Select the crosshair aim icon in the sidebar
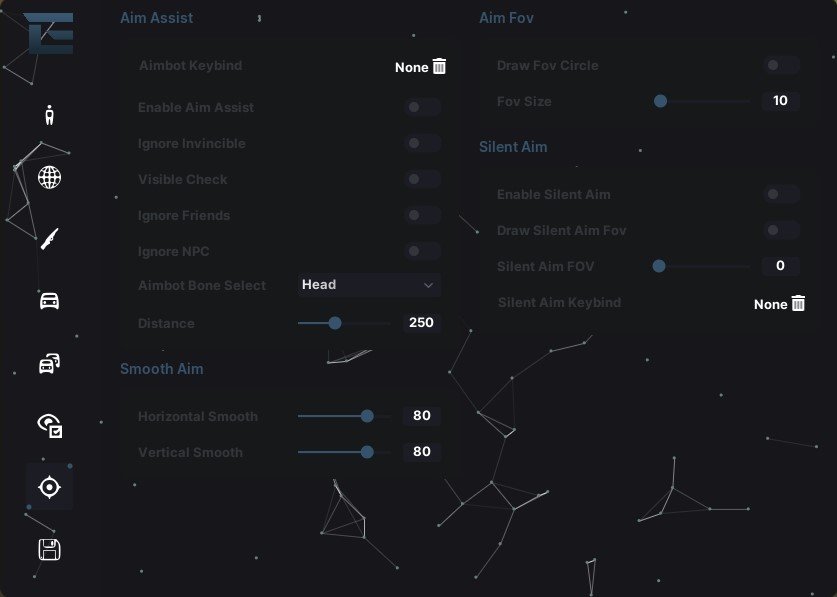Screen dimensions: 837x597 pos(50,487)
